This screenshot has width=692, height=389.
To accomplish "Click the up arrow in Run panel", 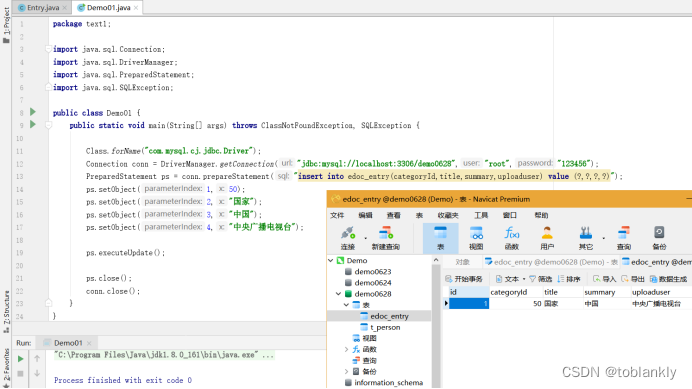I will [37, 359].
